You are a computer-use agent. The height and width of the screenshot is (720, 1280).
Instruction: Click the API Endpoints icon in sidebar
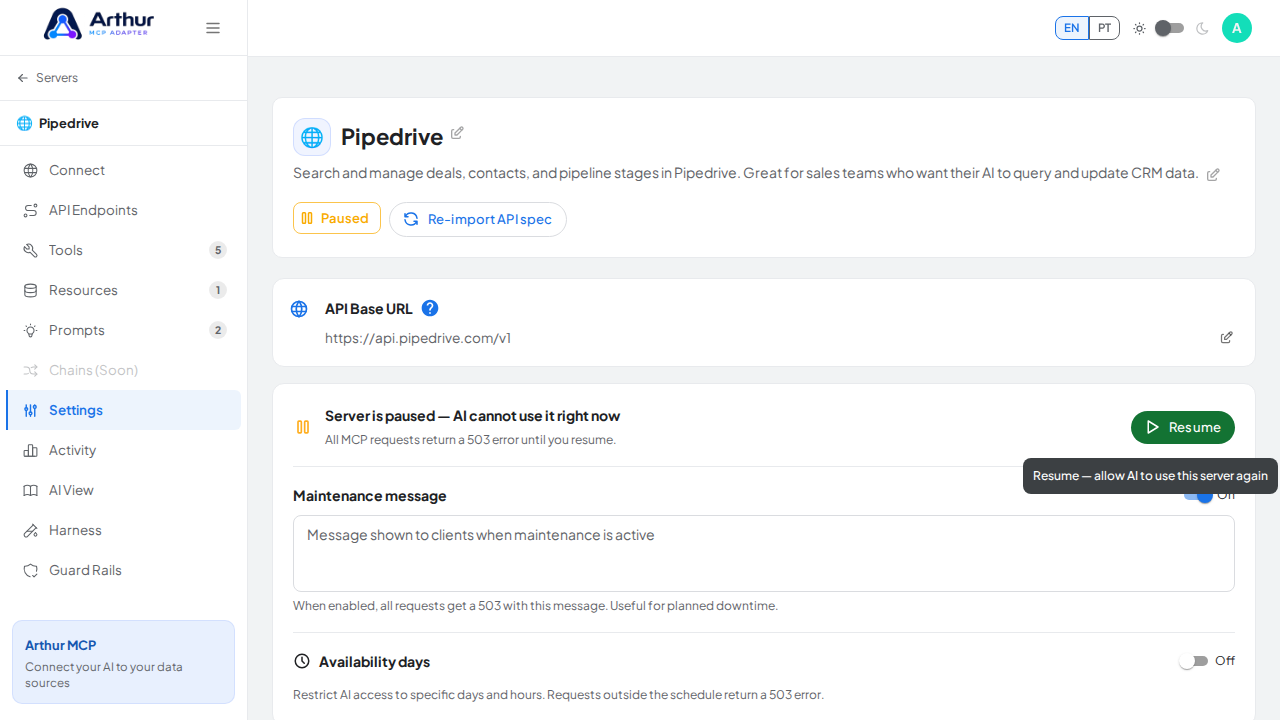tap(31, 210)
